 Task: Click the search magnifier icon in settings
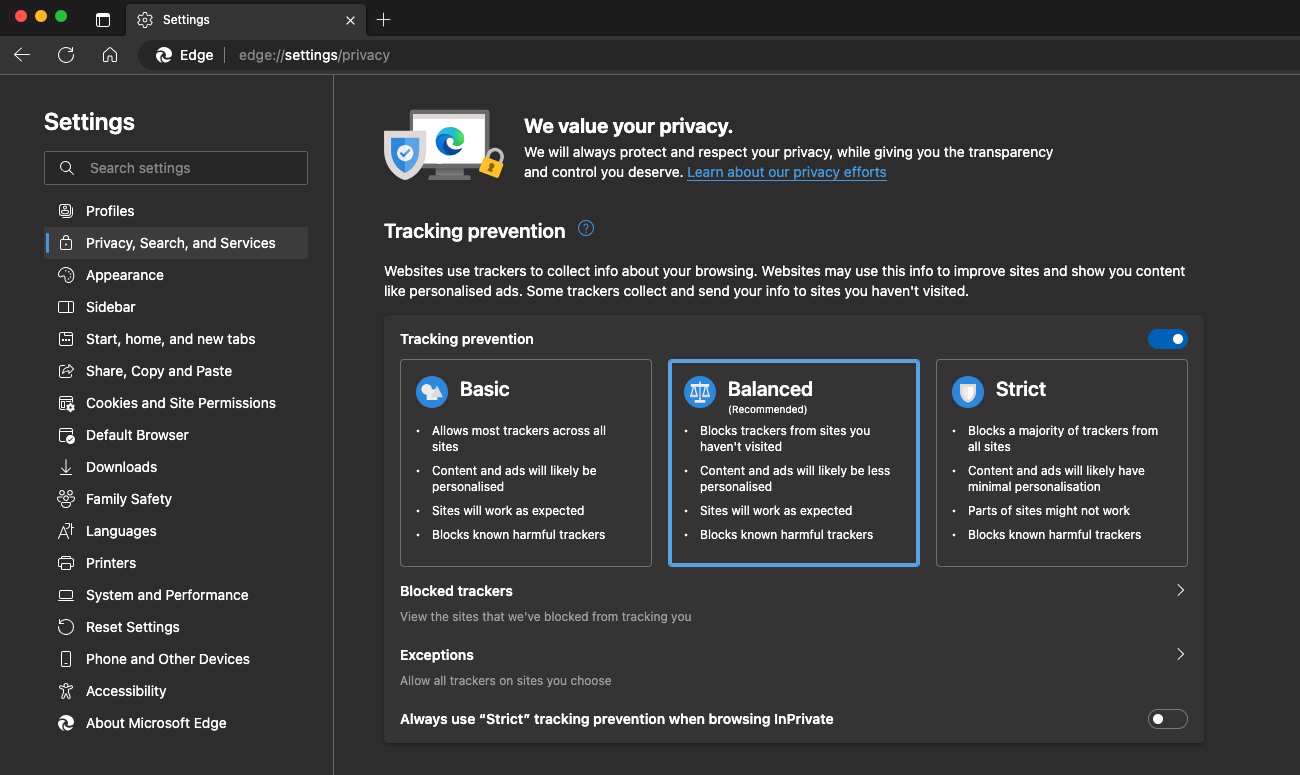67,168
